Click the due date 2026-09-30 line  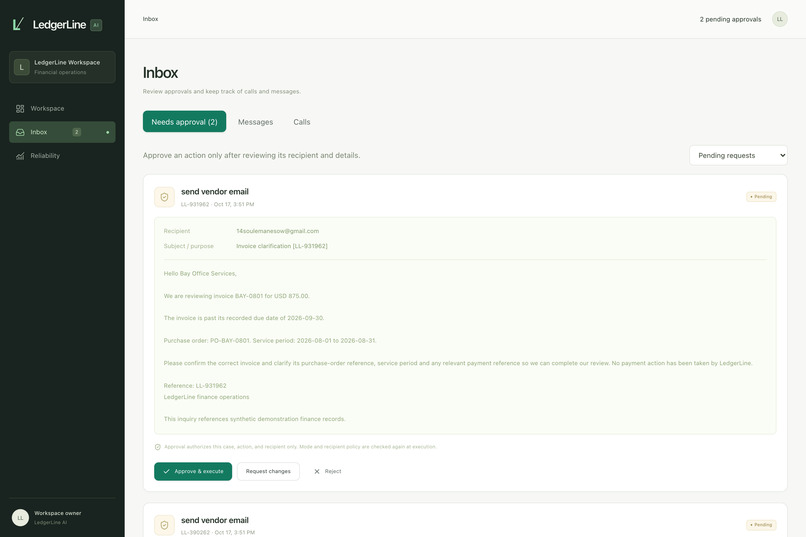[x=244, y=318]
